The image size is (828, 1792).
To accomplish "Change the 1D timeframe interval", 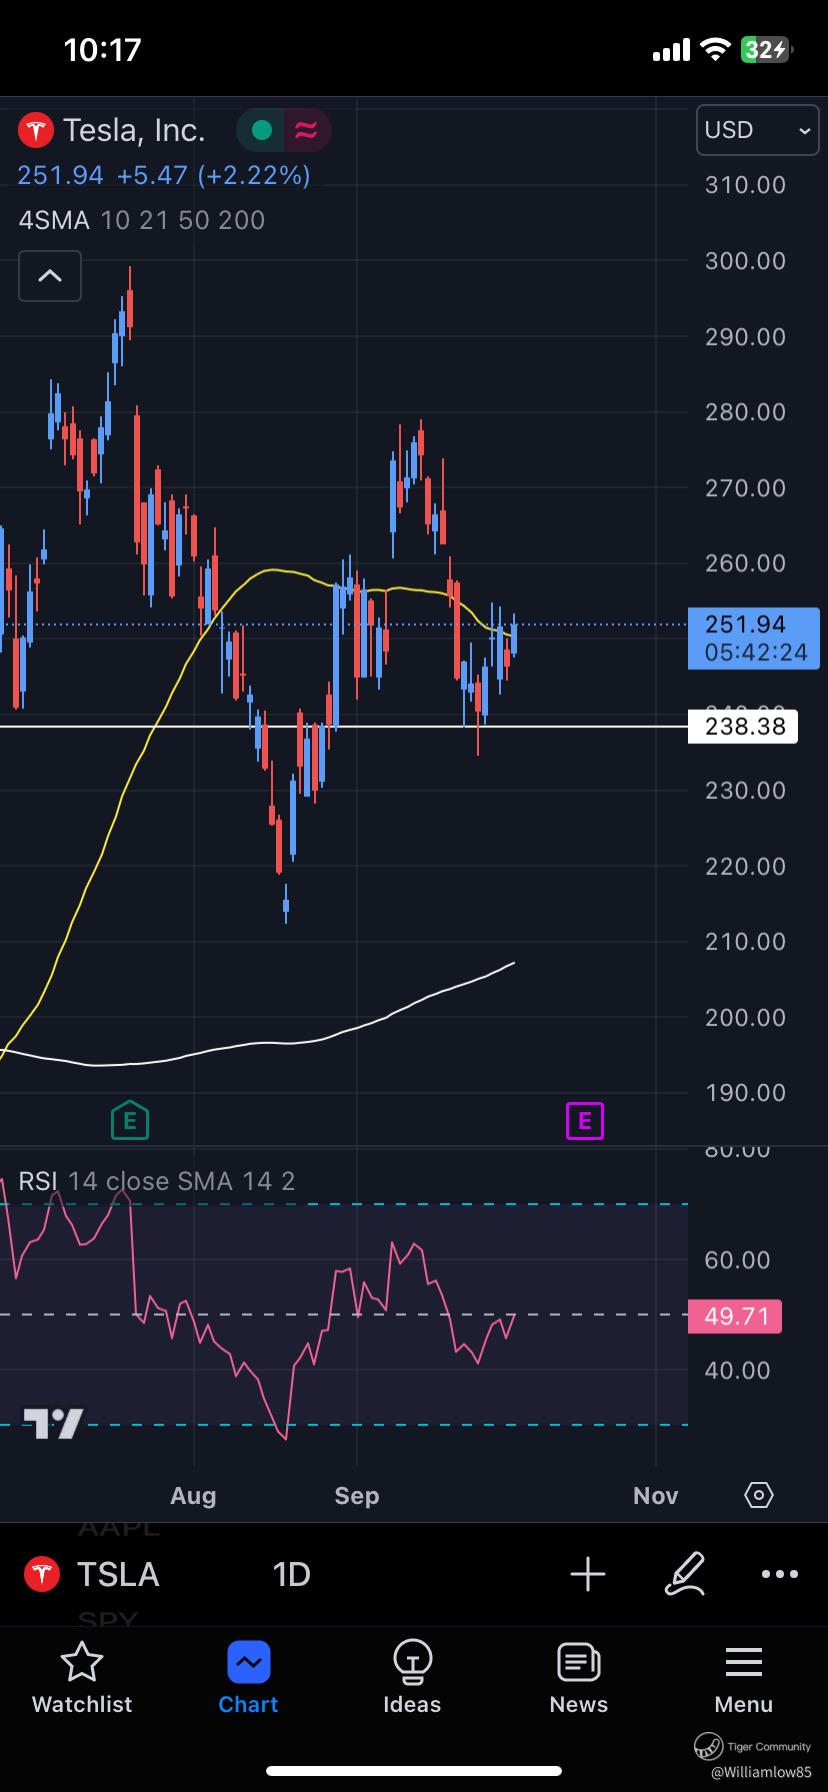I will click(291, 1575).
